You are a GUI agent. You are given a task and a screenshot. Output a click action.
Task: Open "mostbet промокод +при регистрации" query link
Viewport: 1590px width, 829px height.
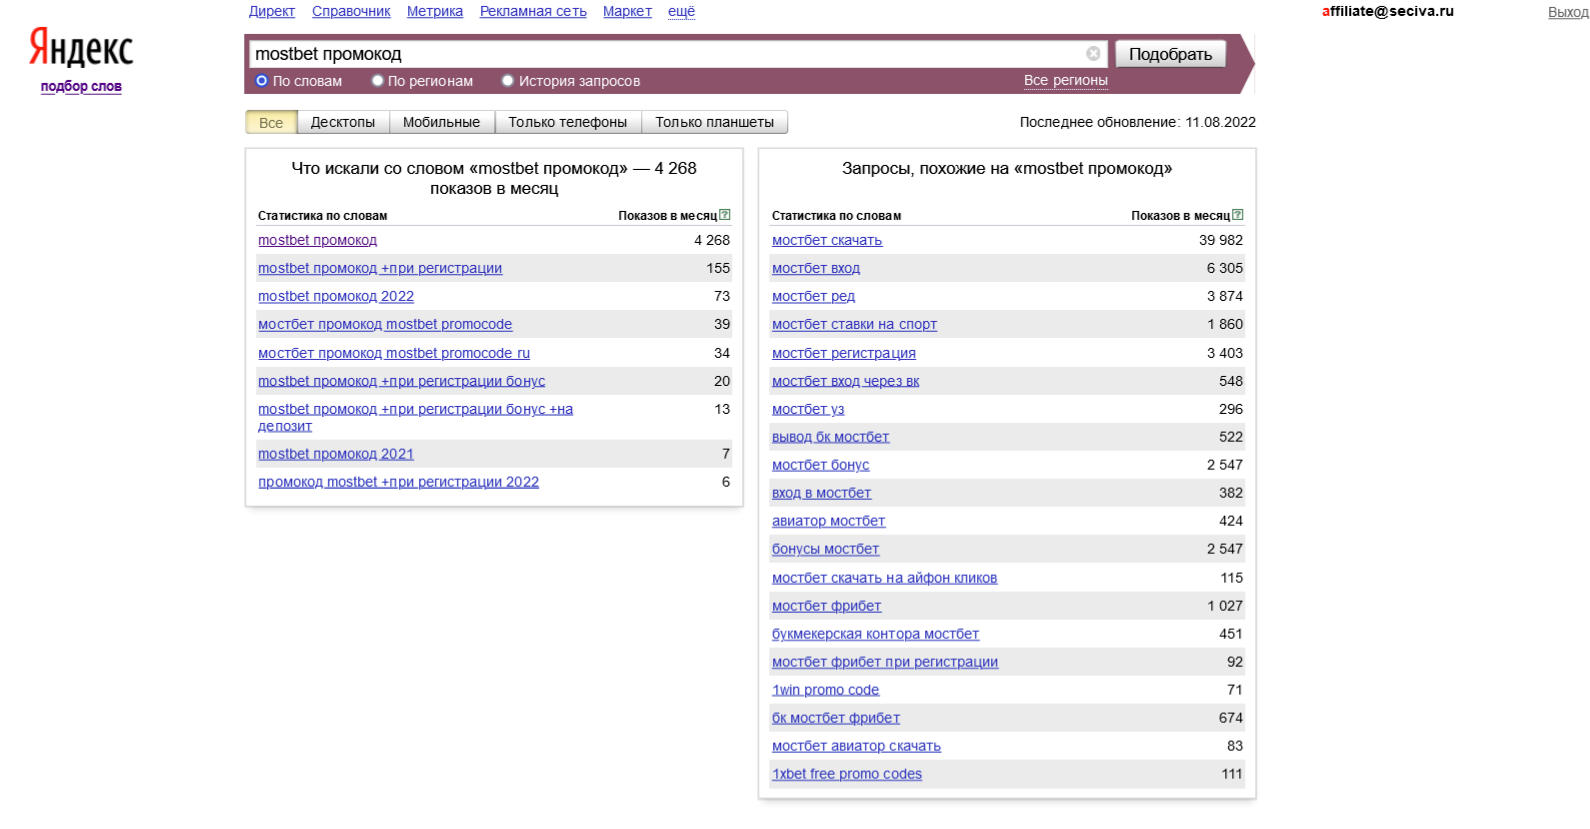(380, 268)
